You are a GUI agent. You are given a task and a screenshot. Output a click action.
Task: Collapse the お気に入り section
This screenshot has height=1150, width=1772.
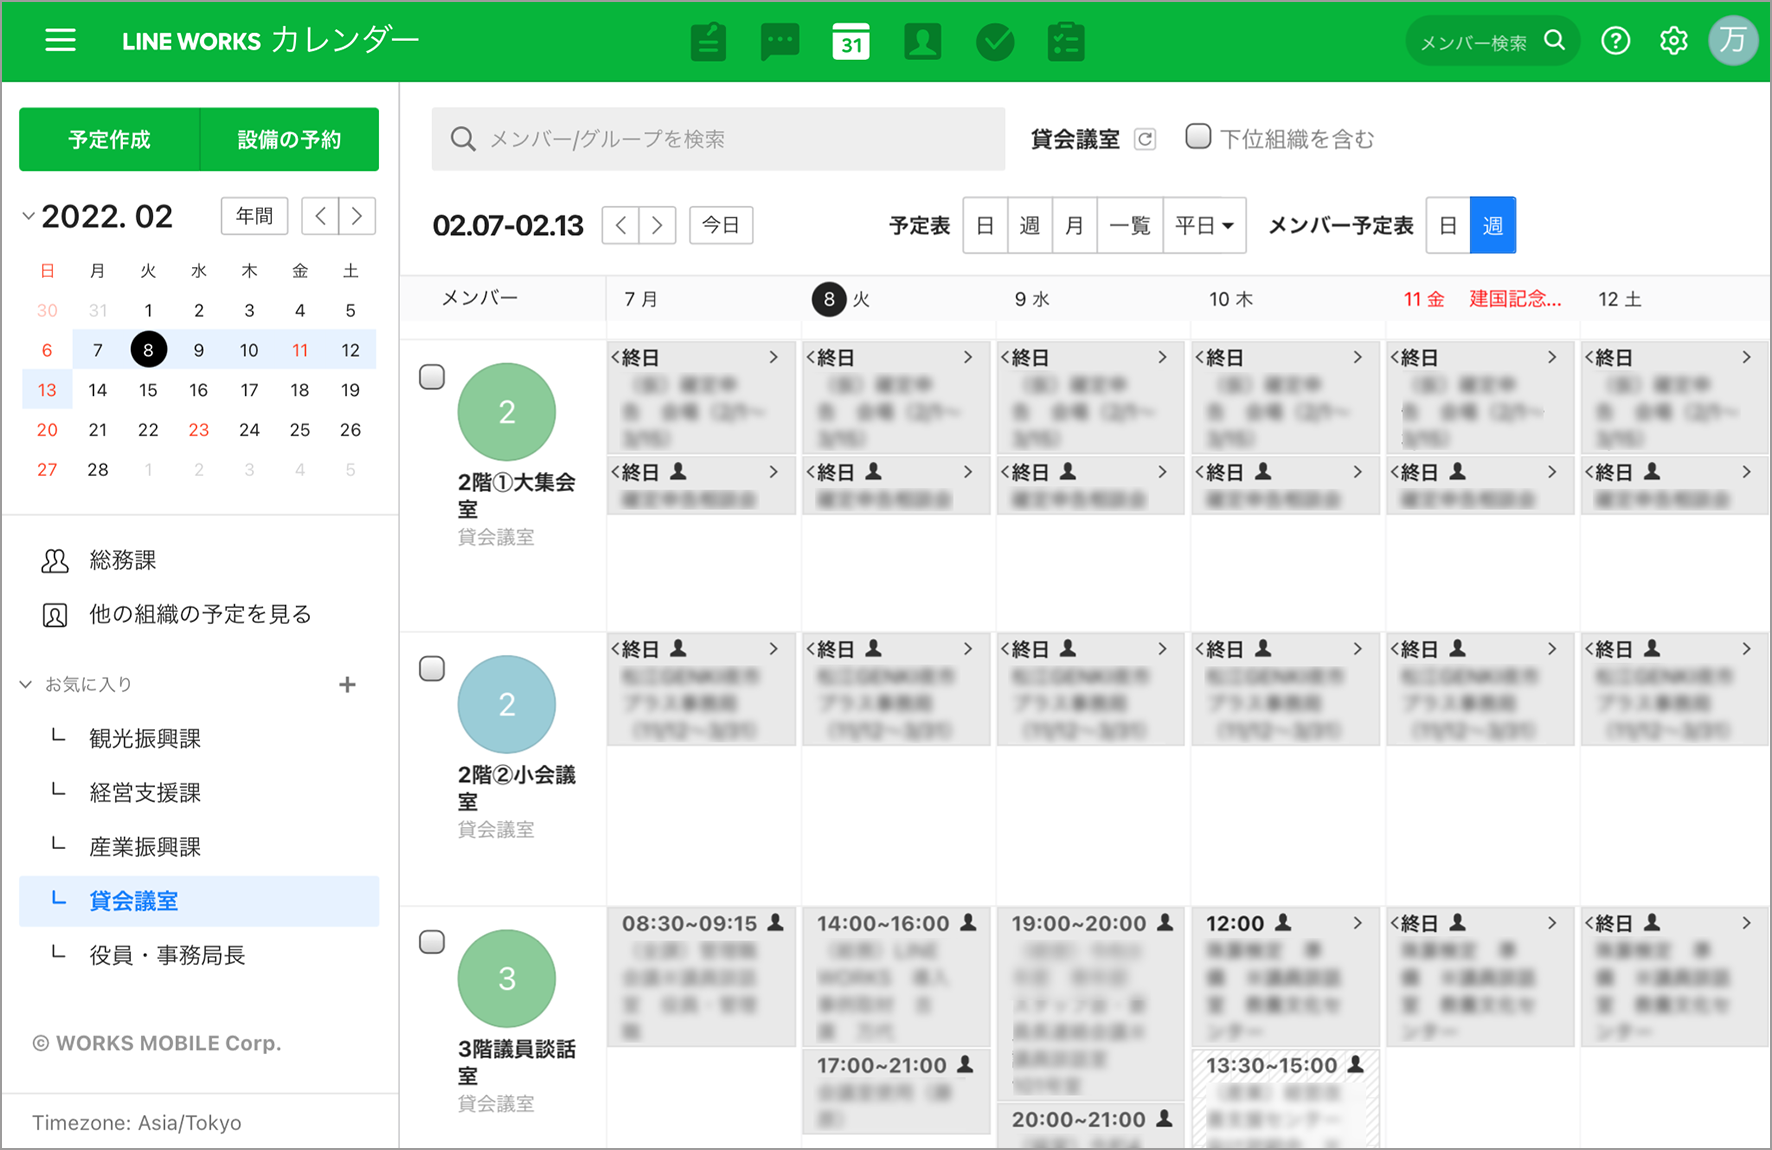[x=26, y=685]
